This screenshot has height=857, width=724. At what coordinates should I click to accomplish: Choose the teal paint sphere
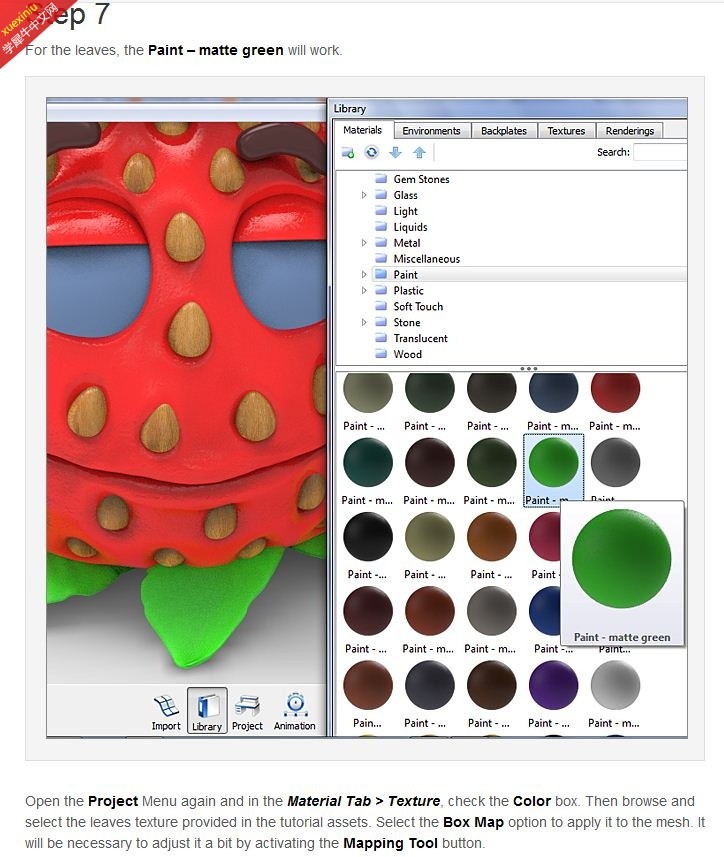368,462
